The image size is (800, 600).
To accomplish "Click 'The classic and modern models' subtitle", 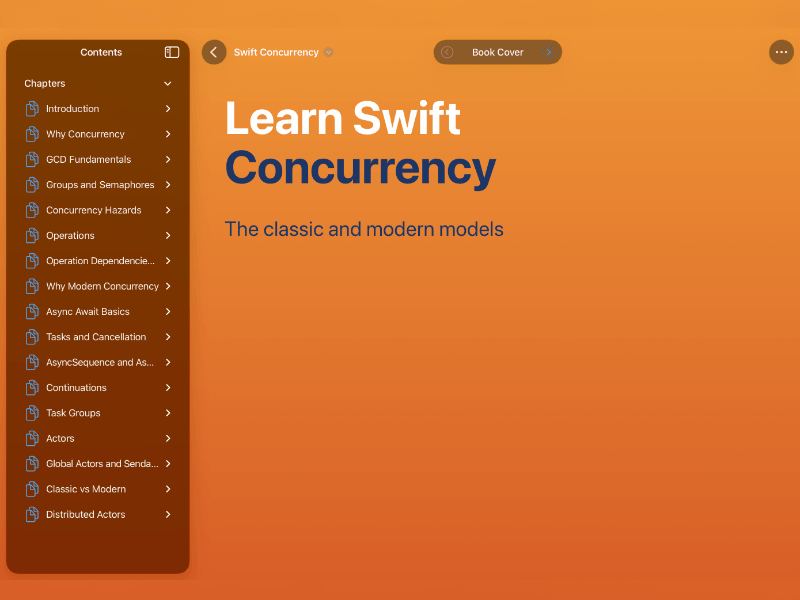I will tap(364, 229).
